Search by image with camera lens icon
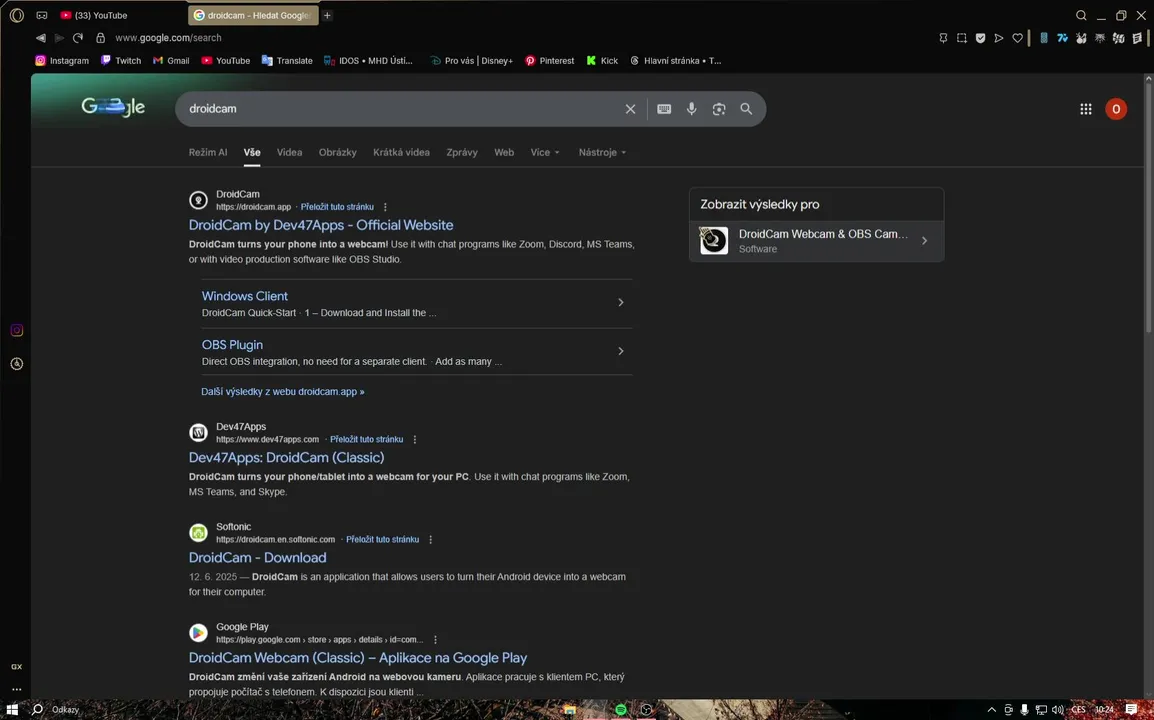Image resolution: width=1154 pixels, height=720 pixels. pyautogui.click(x=719, y=109)
